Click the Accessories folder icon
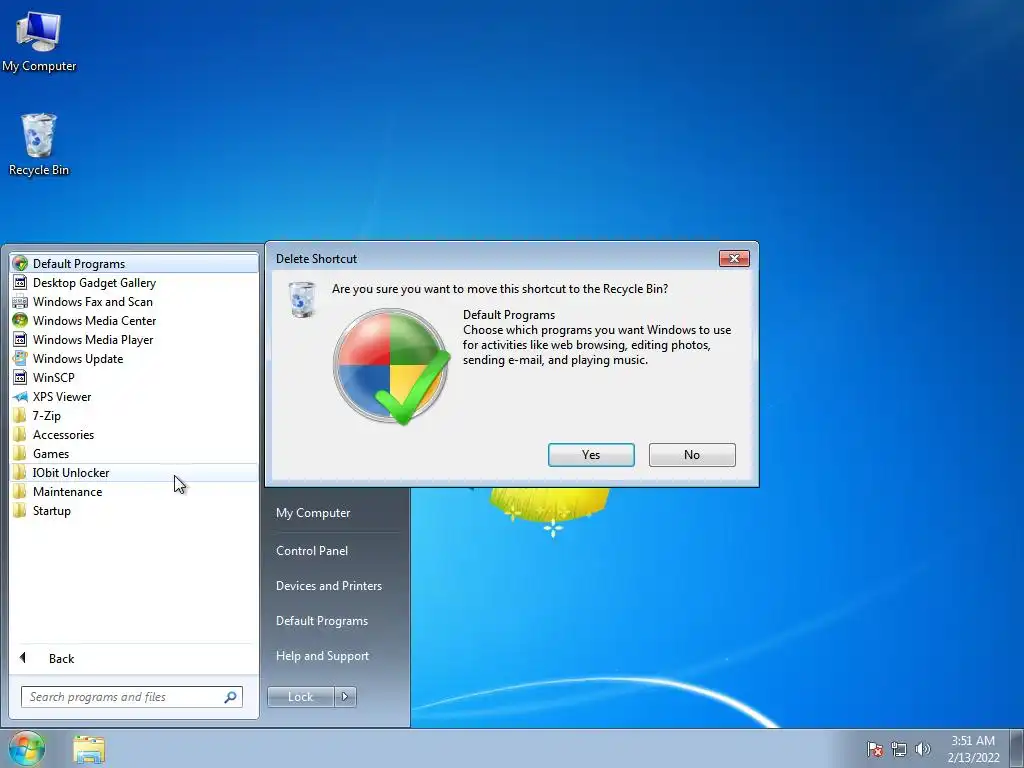This screenshot has width=1024, height=768. (x=20, y=434)
